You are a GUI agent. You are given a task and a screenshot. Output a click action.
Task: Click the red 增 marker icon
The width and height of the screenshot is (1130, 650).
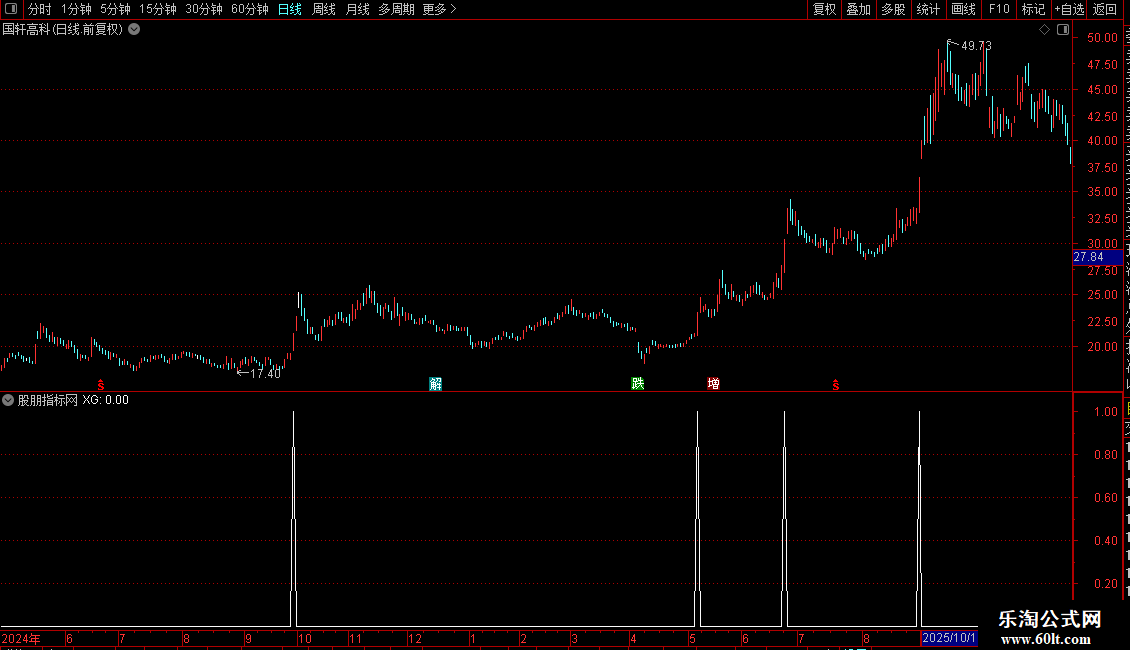point(713,383)
